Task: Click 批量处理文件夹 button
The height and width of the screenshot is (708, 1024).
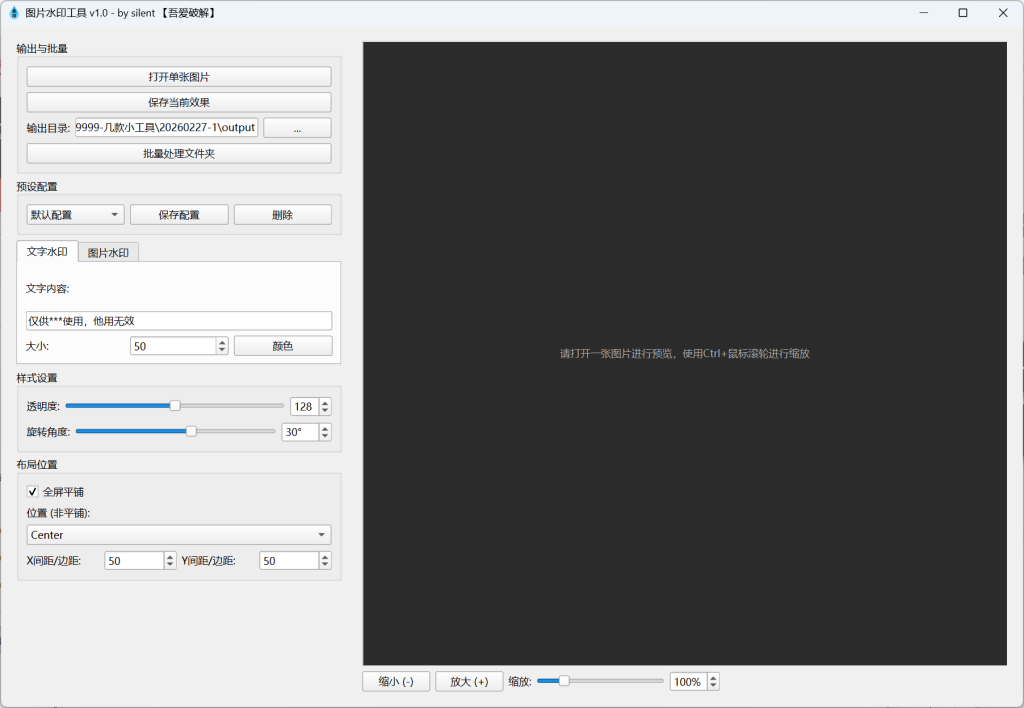Action: [178, 153]
